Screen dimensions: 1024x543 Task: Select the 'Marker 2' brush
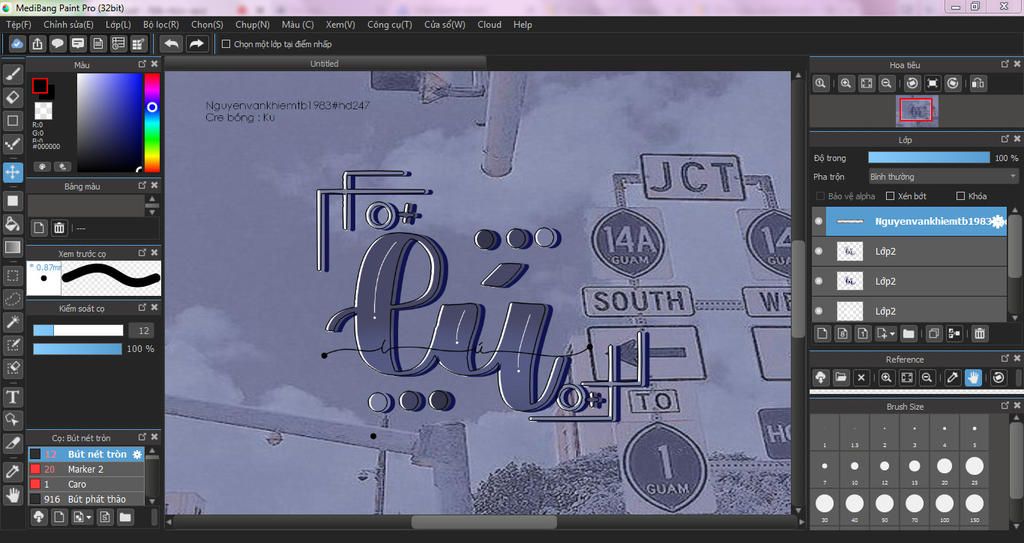pyautogui.click(x=86, y=469)
